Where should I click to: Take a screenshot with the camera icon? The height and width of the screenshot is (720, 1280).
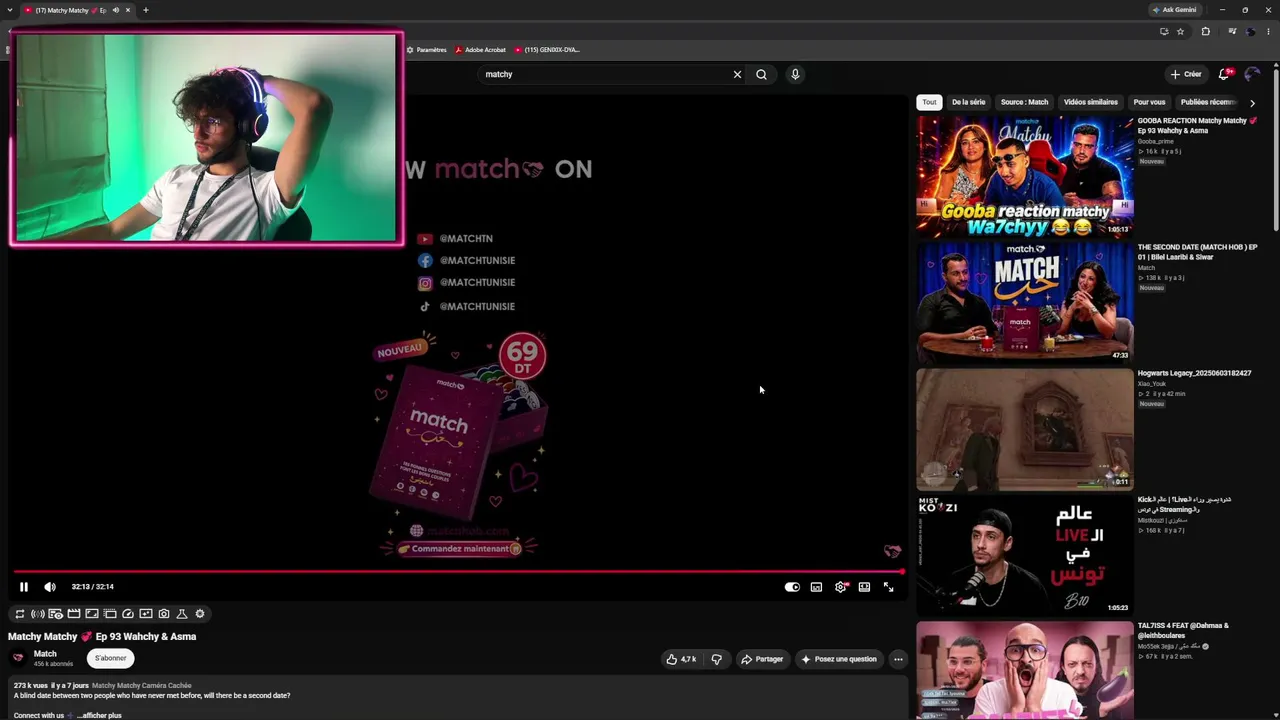click(x=163, y=614)
